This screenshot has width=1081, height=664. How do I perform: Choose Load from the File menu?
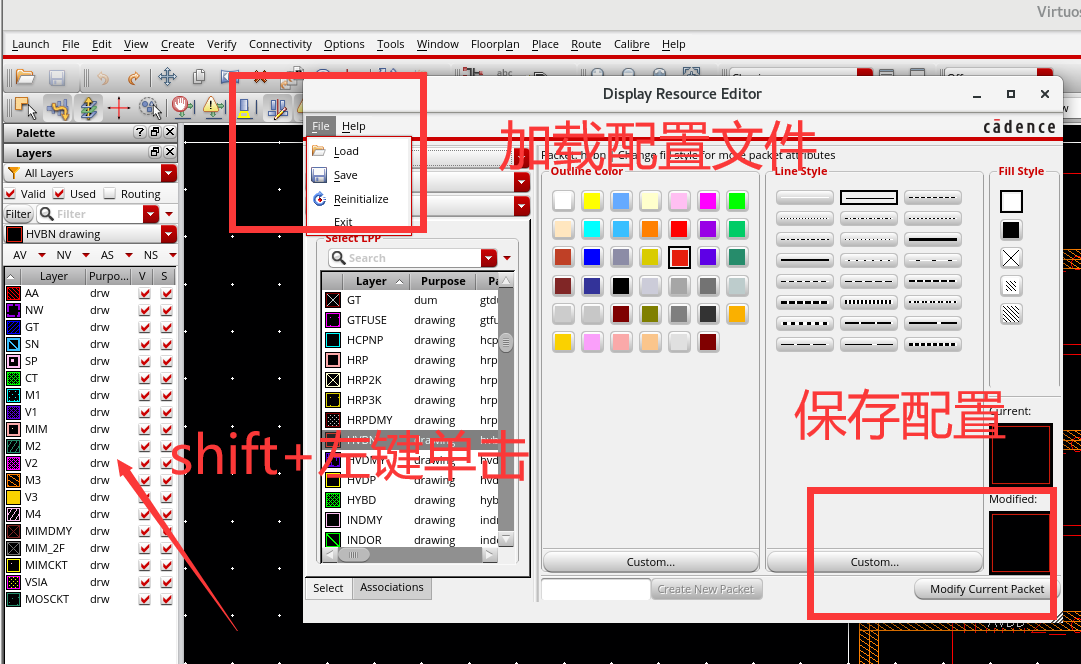click(x=346, y=151)
